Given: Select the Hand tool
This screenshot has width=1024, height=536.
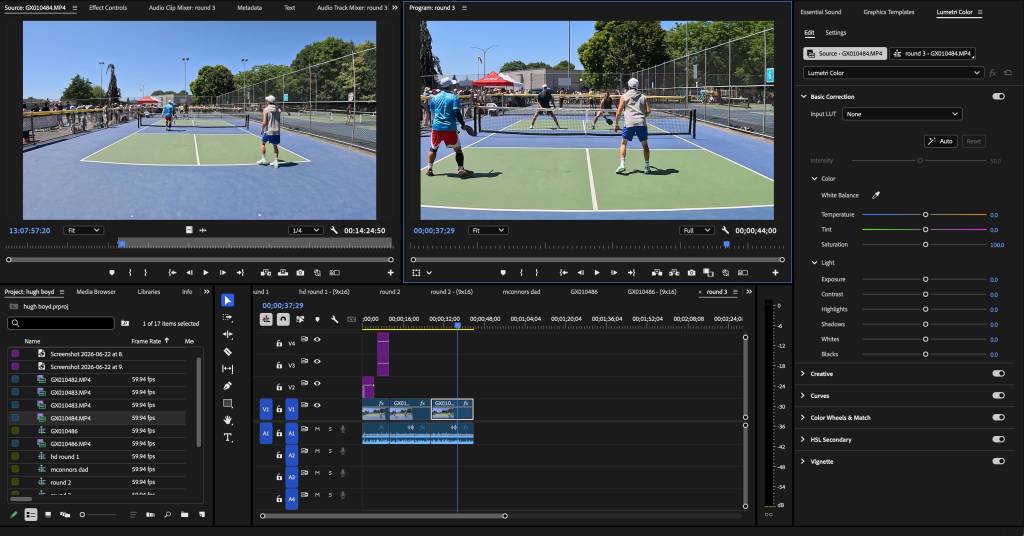Looking at the screenshot, I should point(227,420).
